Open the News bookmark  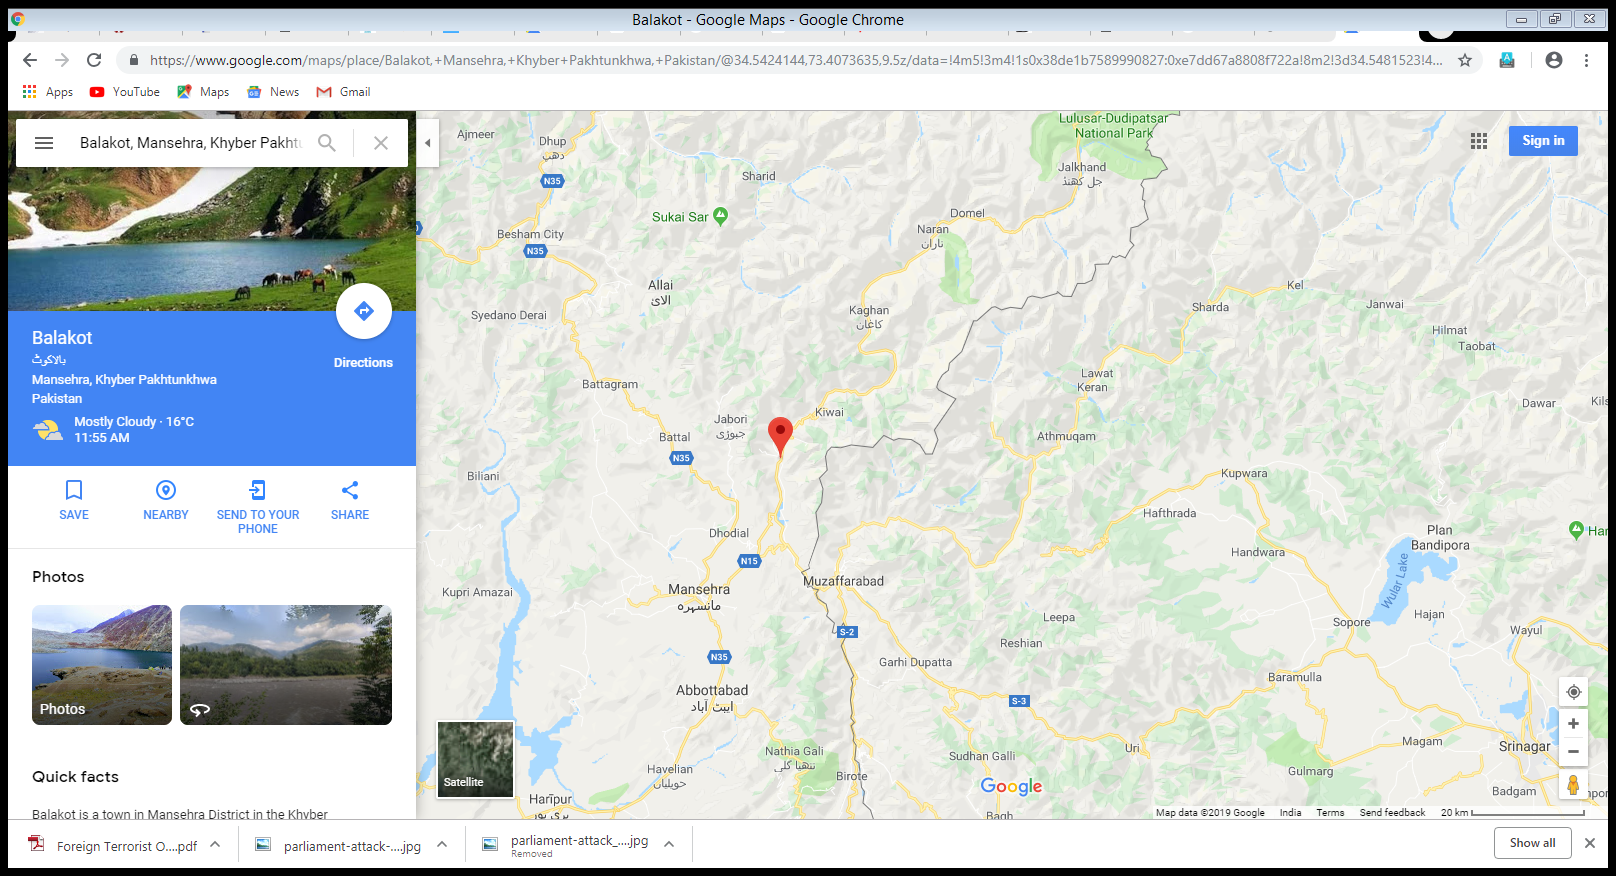273,92
